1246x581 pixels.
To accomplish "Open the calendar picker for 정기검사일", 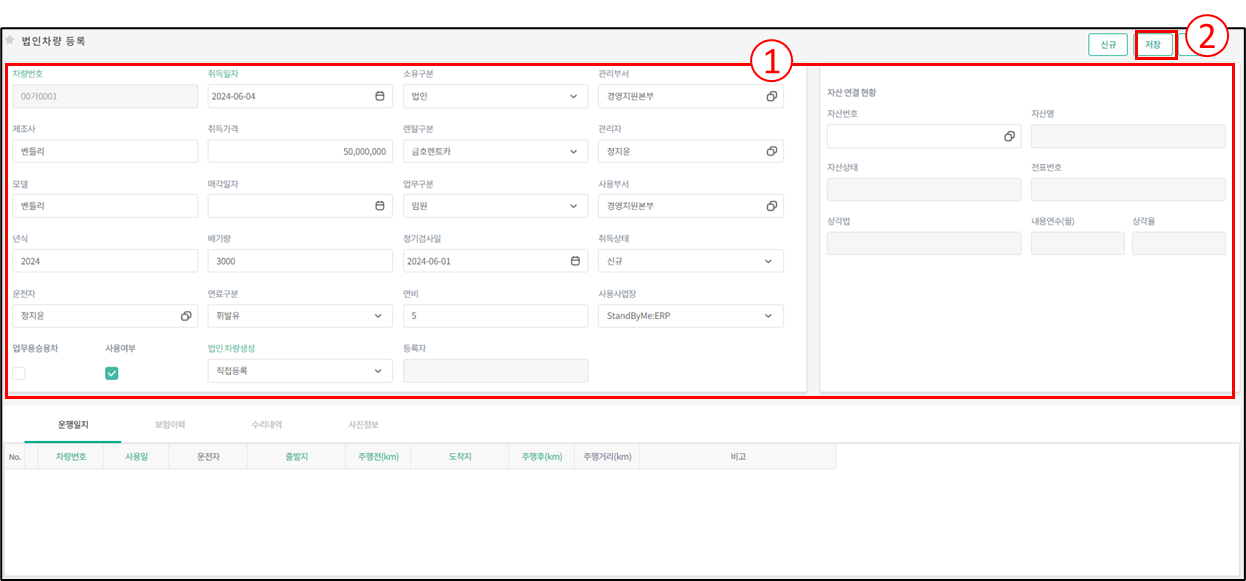I will click(x=575, y=261).
